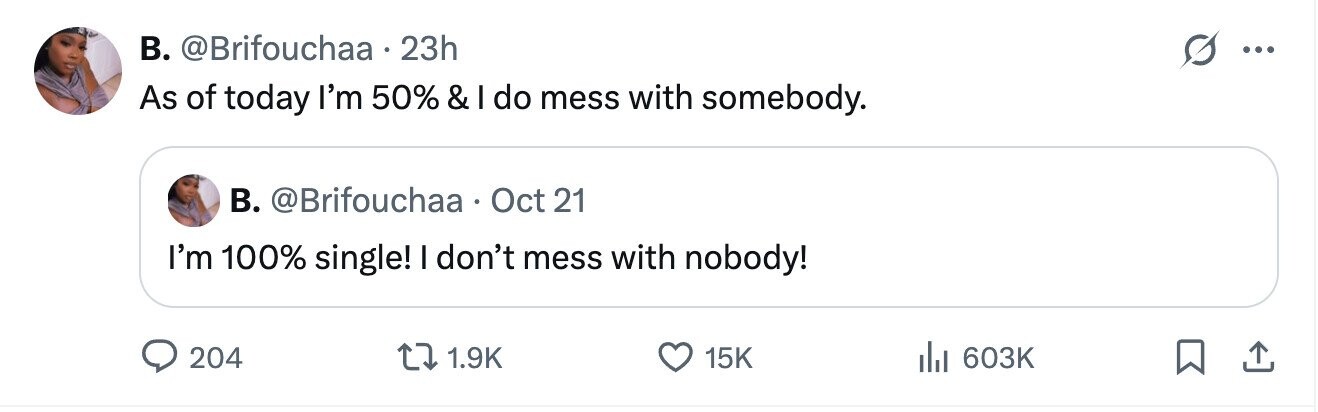Click the 204 replies count
The height and width of the screenshot is (412, 1318).
click(215, 357)
